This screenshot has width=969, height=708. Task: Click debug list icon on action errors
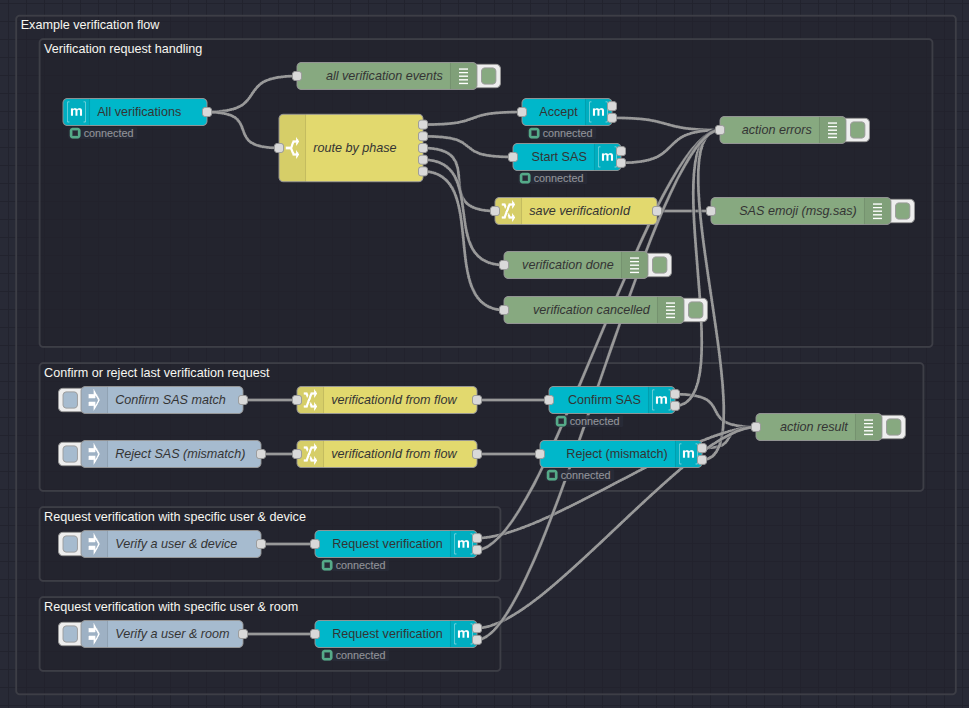832,130
